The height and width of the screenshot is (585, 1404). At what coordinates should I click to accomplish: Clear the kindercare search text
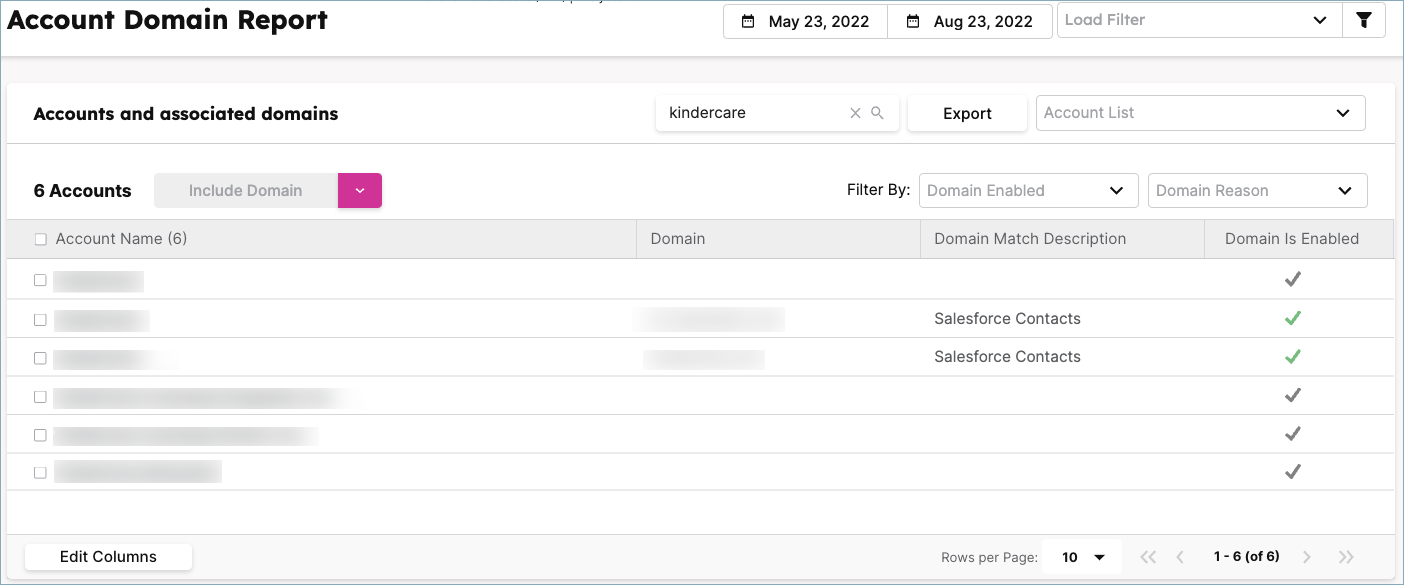pyautogui.click(x=855, y=114)
